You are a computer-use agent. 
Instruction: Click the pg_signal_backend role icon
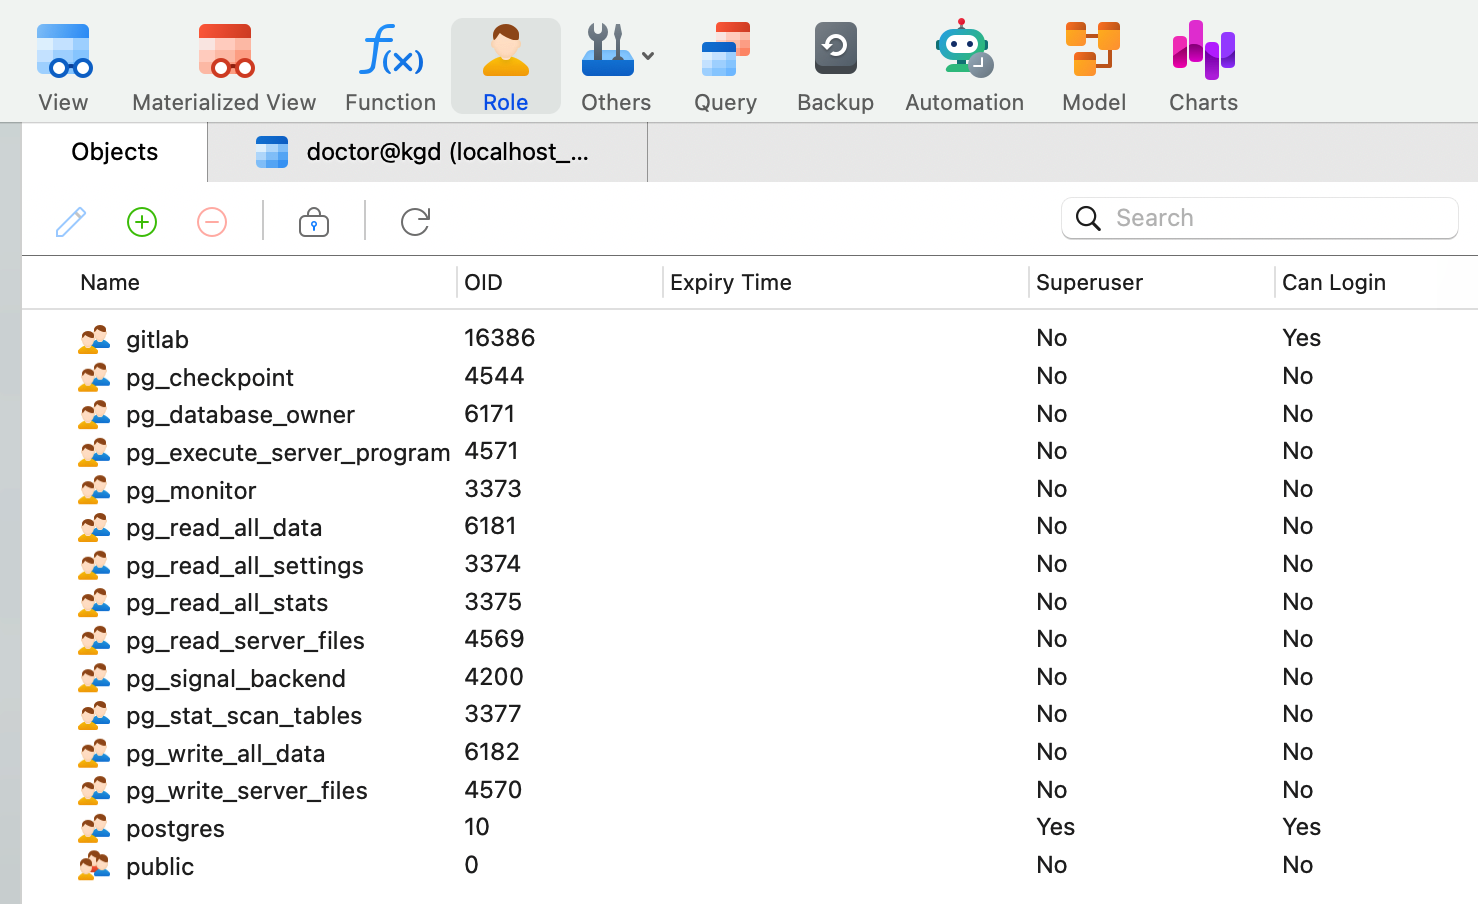94,678
